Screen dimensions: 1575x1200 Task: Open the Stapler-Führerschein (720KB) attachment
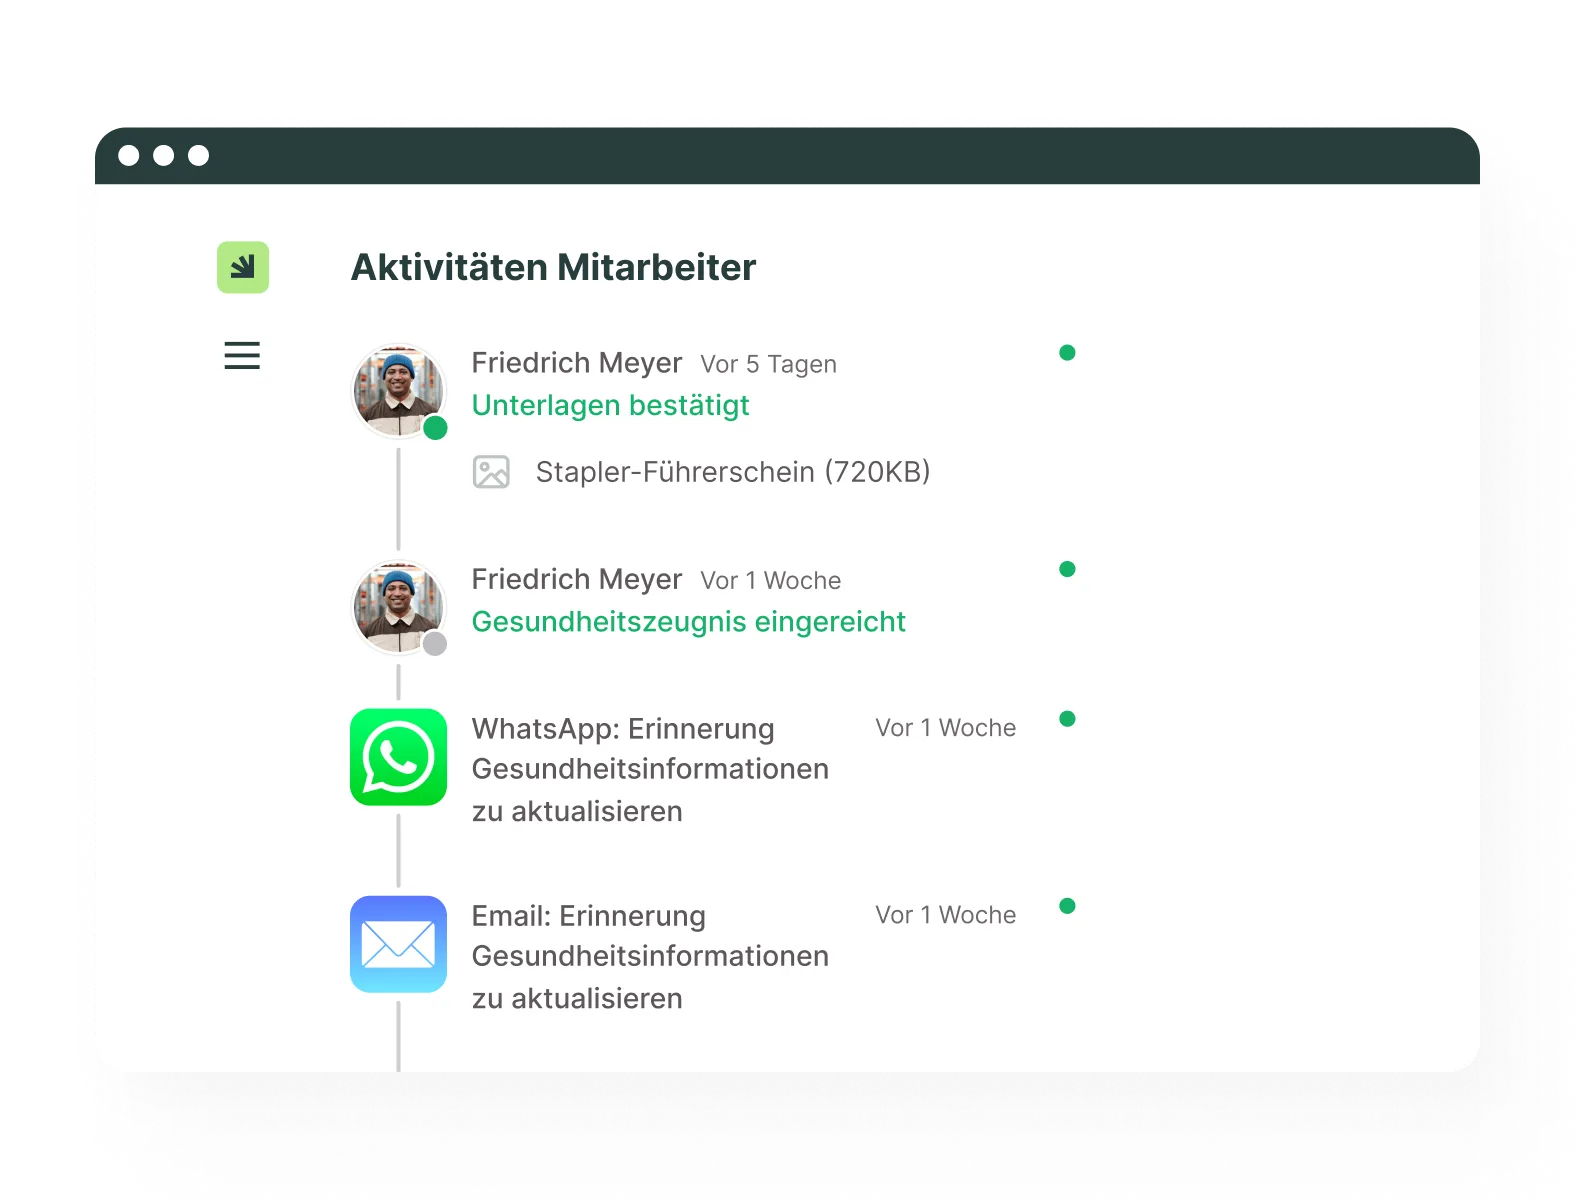click(x=732, y=472)
